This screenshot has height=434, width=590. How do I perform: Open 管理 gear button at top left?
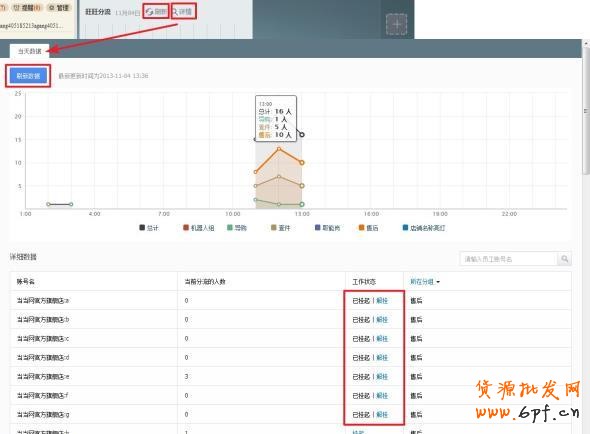[x=59, y=8]
